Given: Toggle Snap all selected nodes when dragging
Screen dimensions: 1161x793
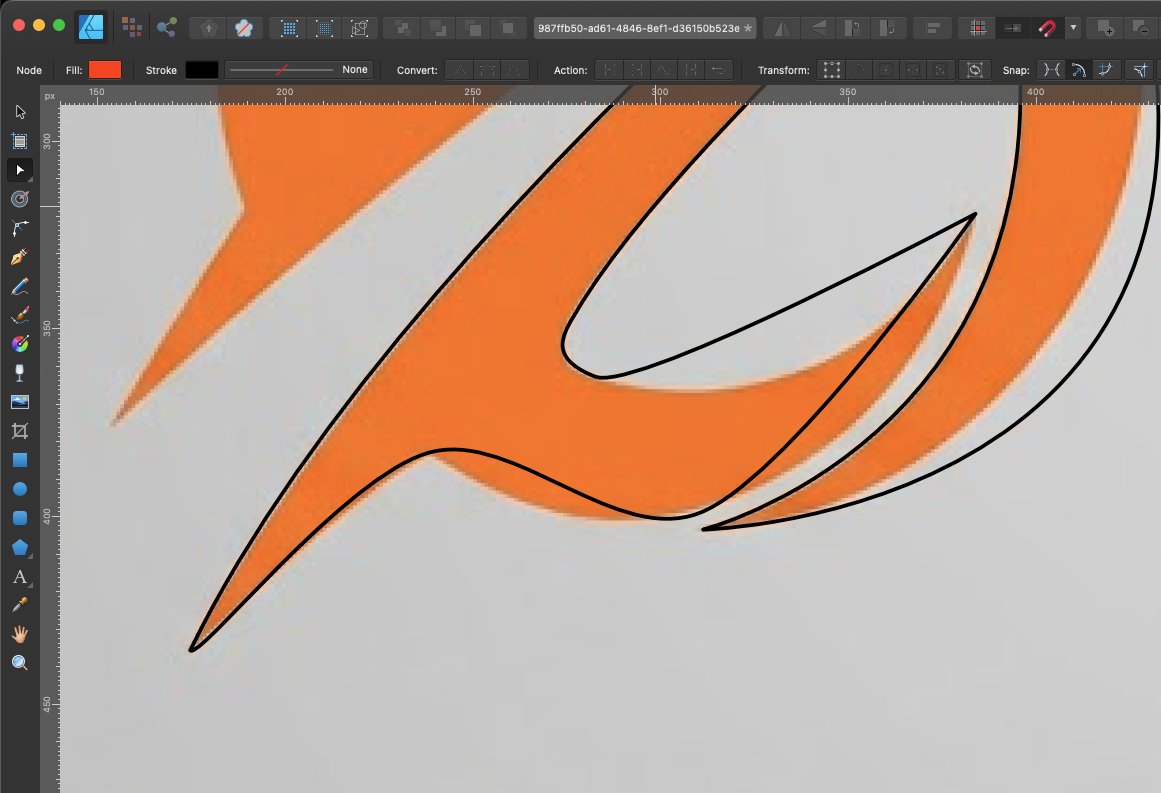Looking at the screenshot, I should [1105, 70].
